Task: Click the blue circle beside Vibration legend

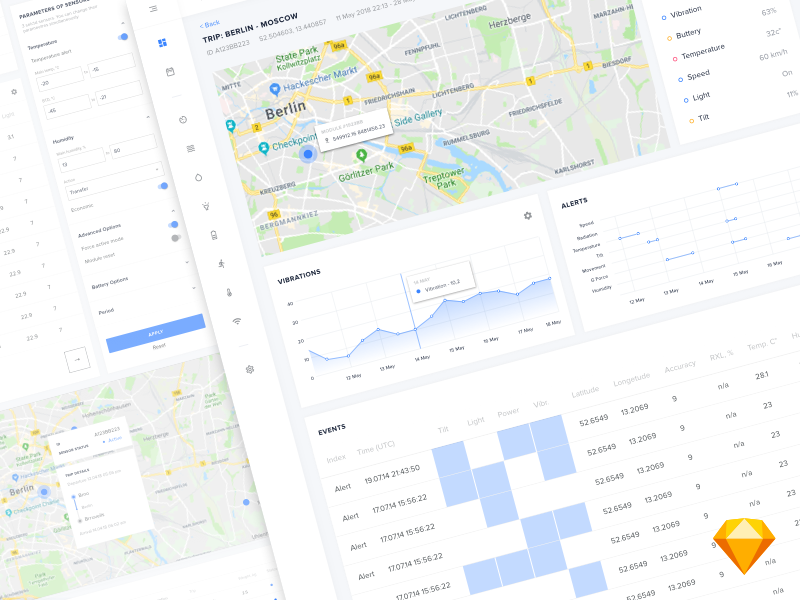Action: 664,18
